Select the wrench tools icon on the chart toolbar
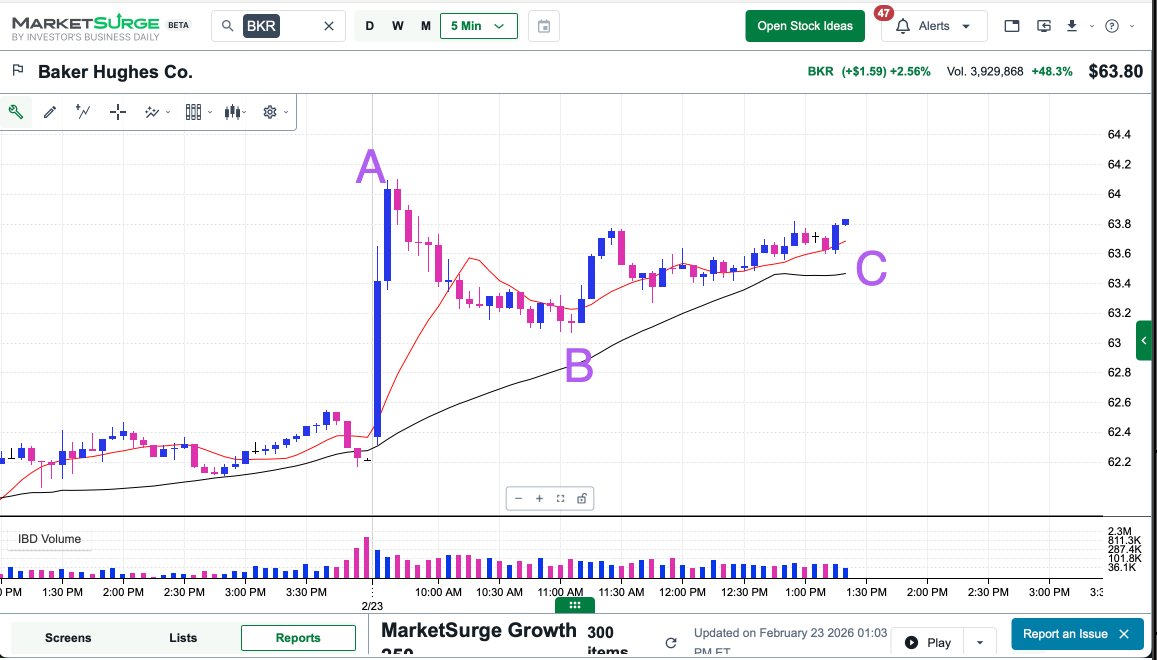Screen dimensions: 1157x660 pyautogui.click(x=16, y=111)
